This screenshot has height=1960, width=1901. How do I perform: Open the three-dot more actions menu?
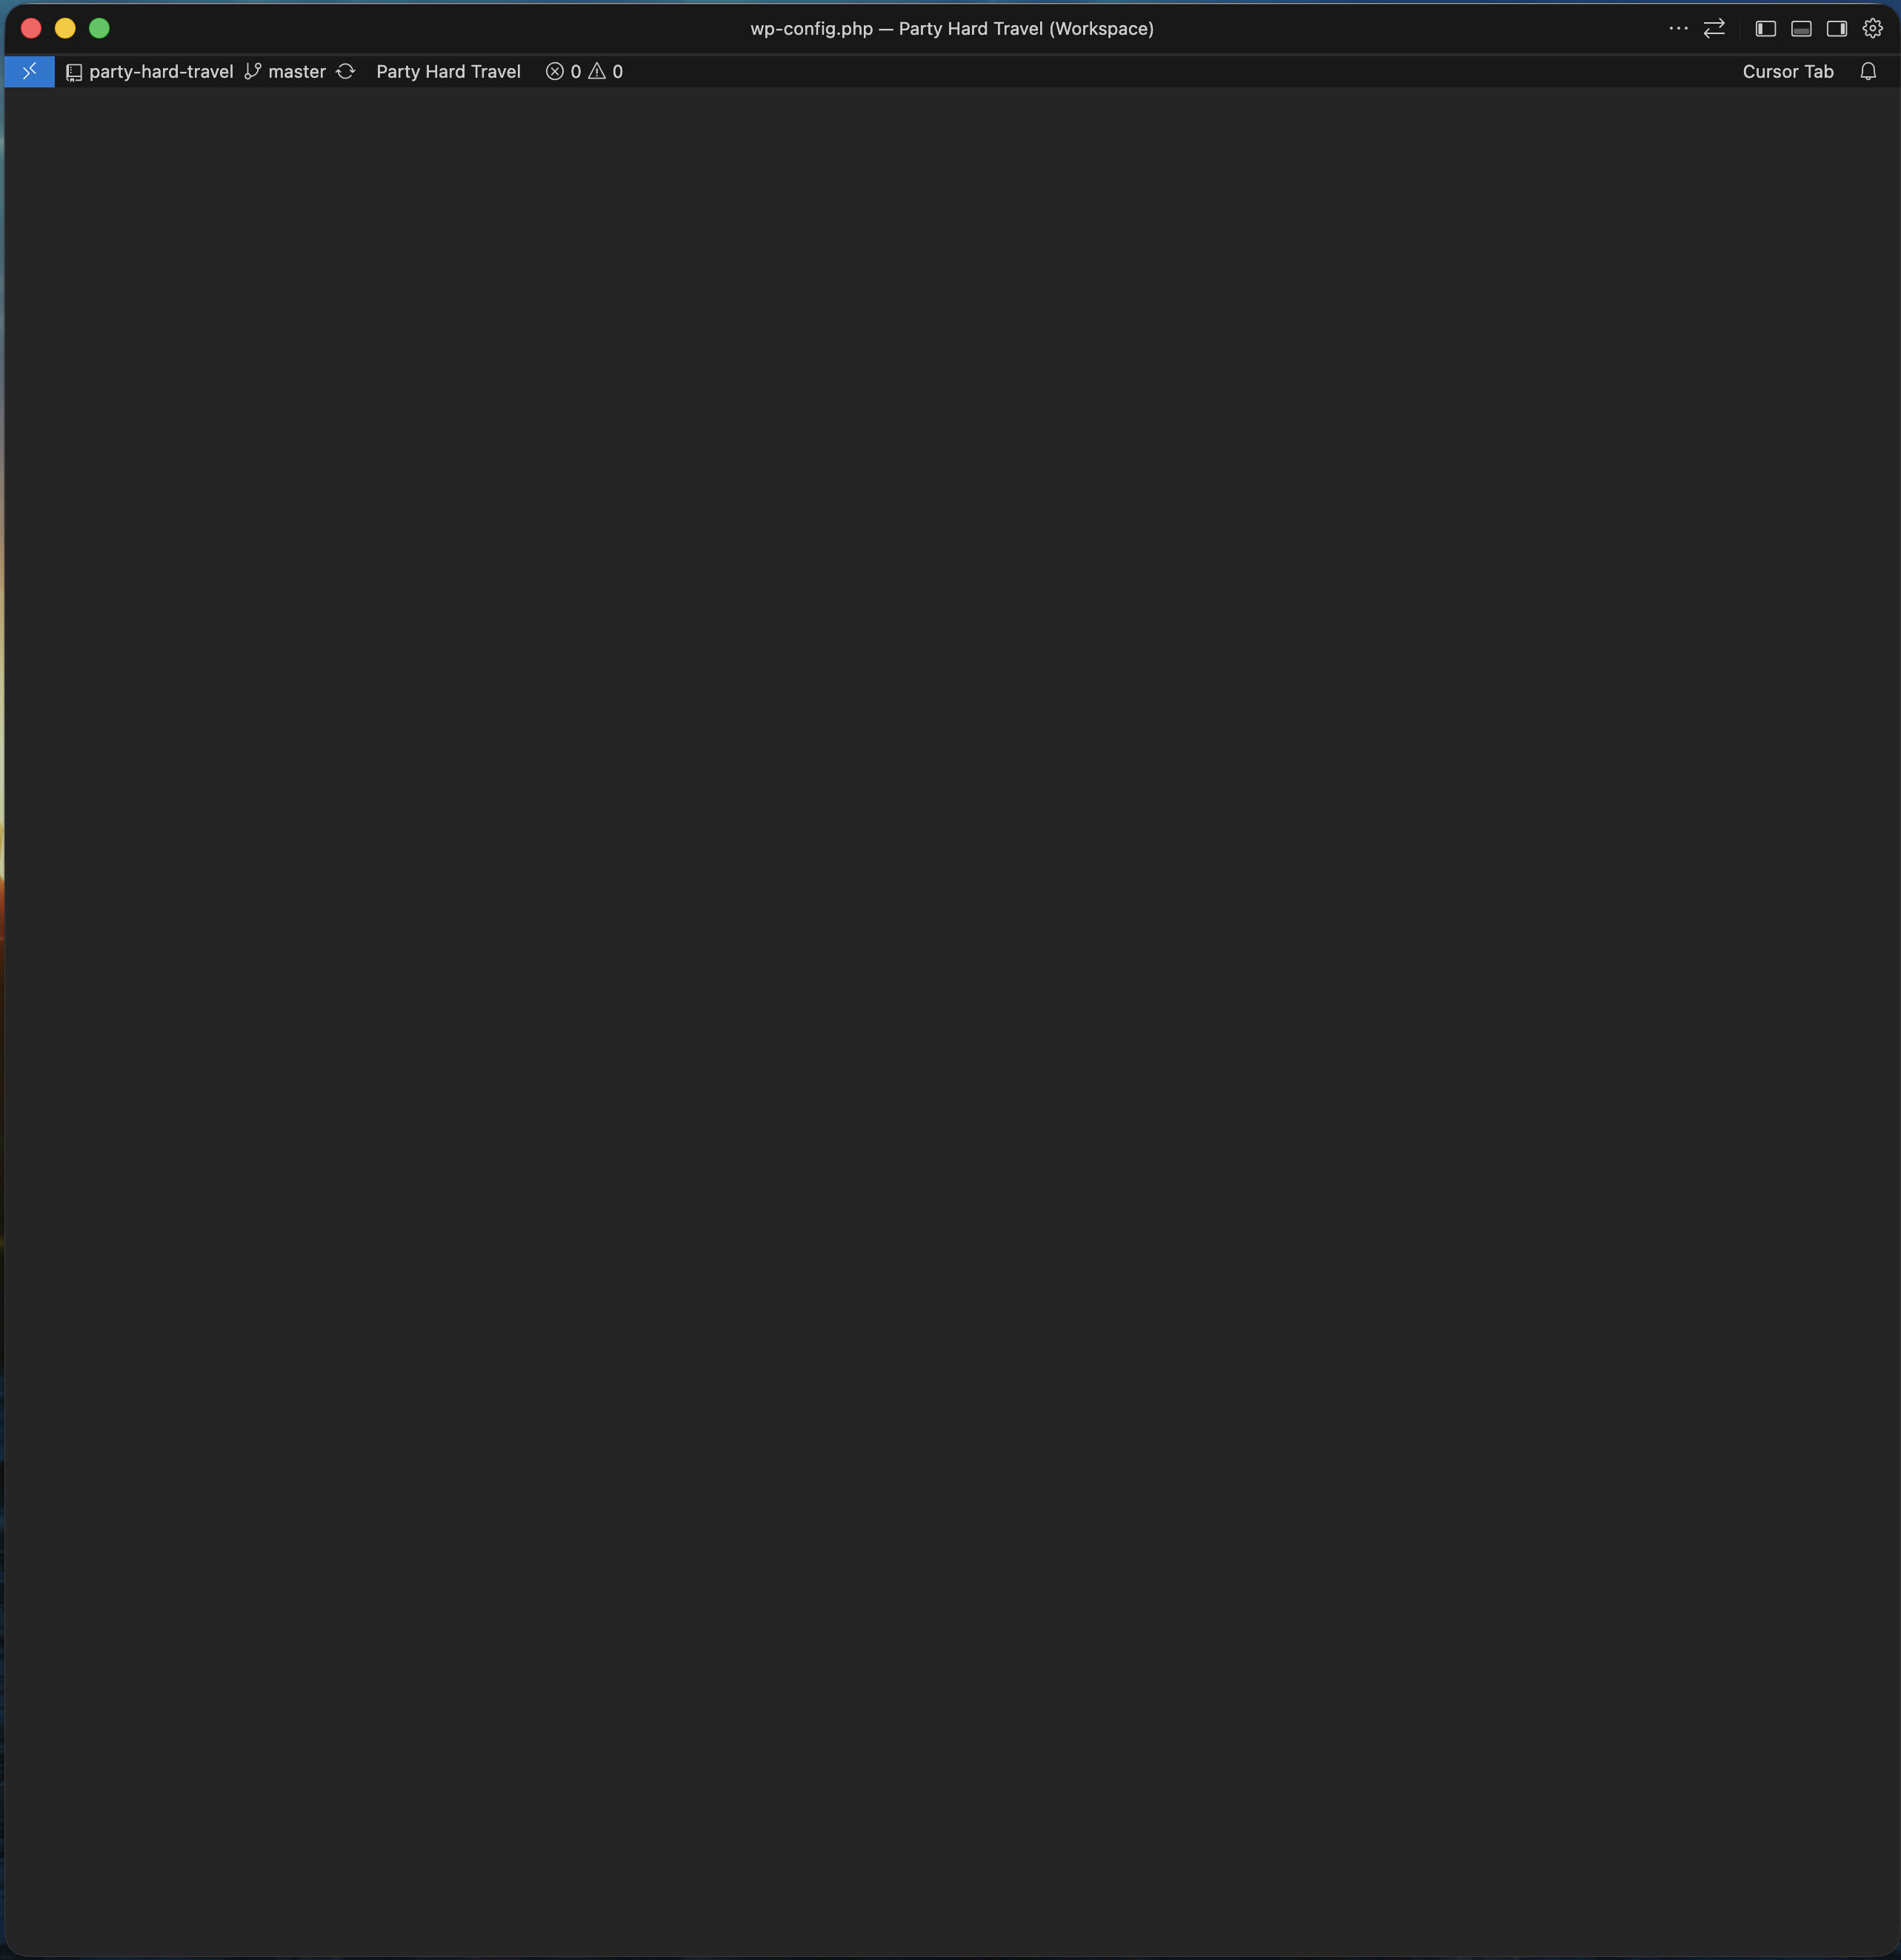click(x=1678, y=29)
